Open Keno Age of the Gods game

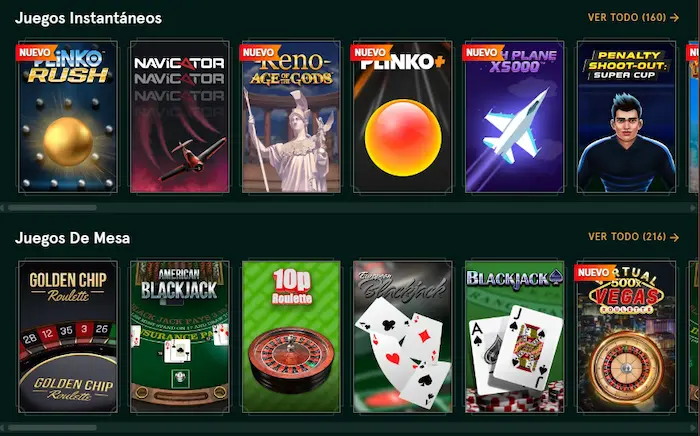coord(291,117)
